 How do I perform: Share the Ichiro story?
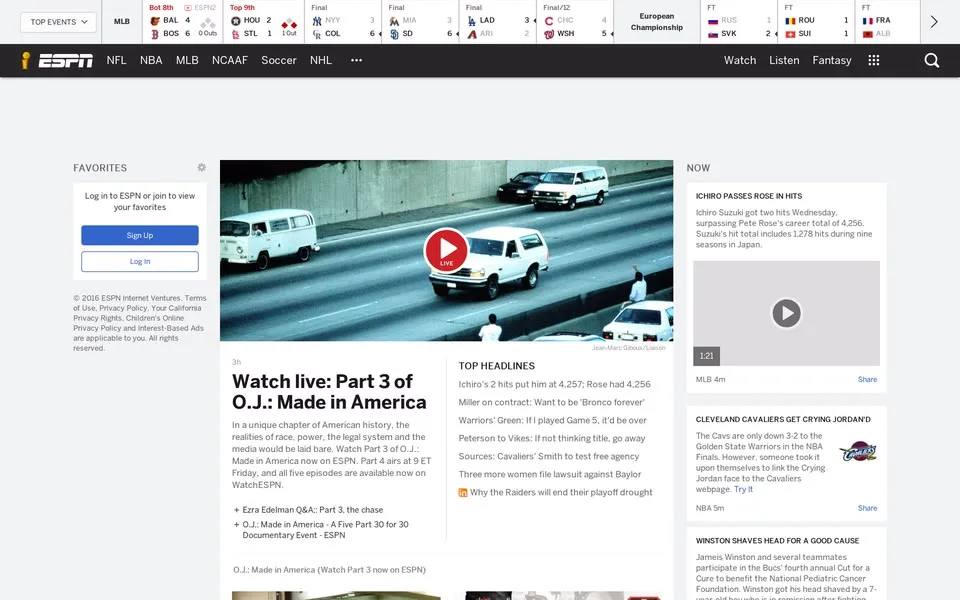pos(867,380)
